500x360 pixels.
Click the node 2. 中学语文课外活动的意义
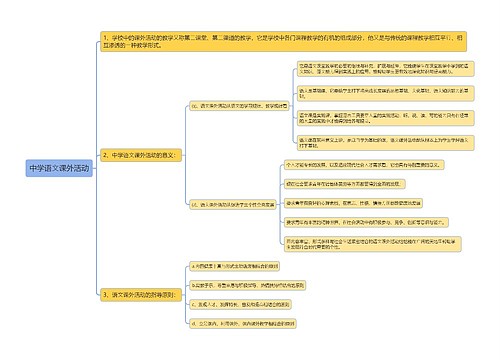141,155
